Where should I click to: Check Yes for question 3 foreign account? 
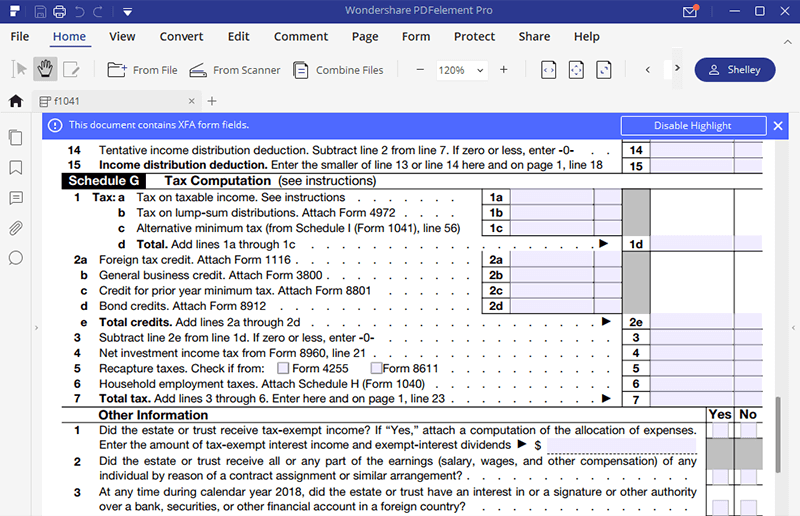(720, 507)
